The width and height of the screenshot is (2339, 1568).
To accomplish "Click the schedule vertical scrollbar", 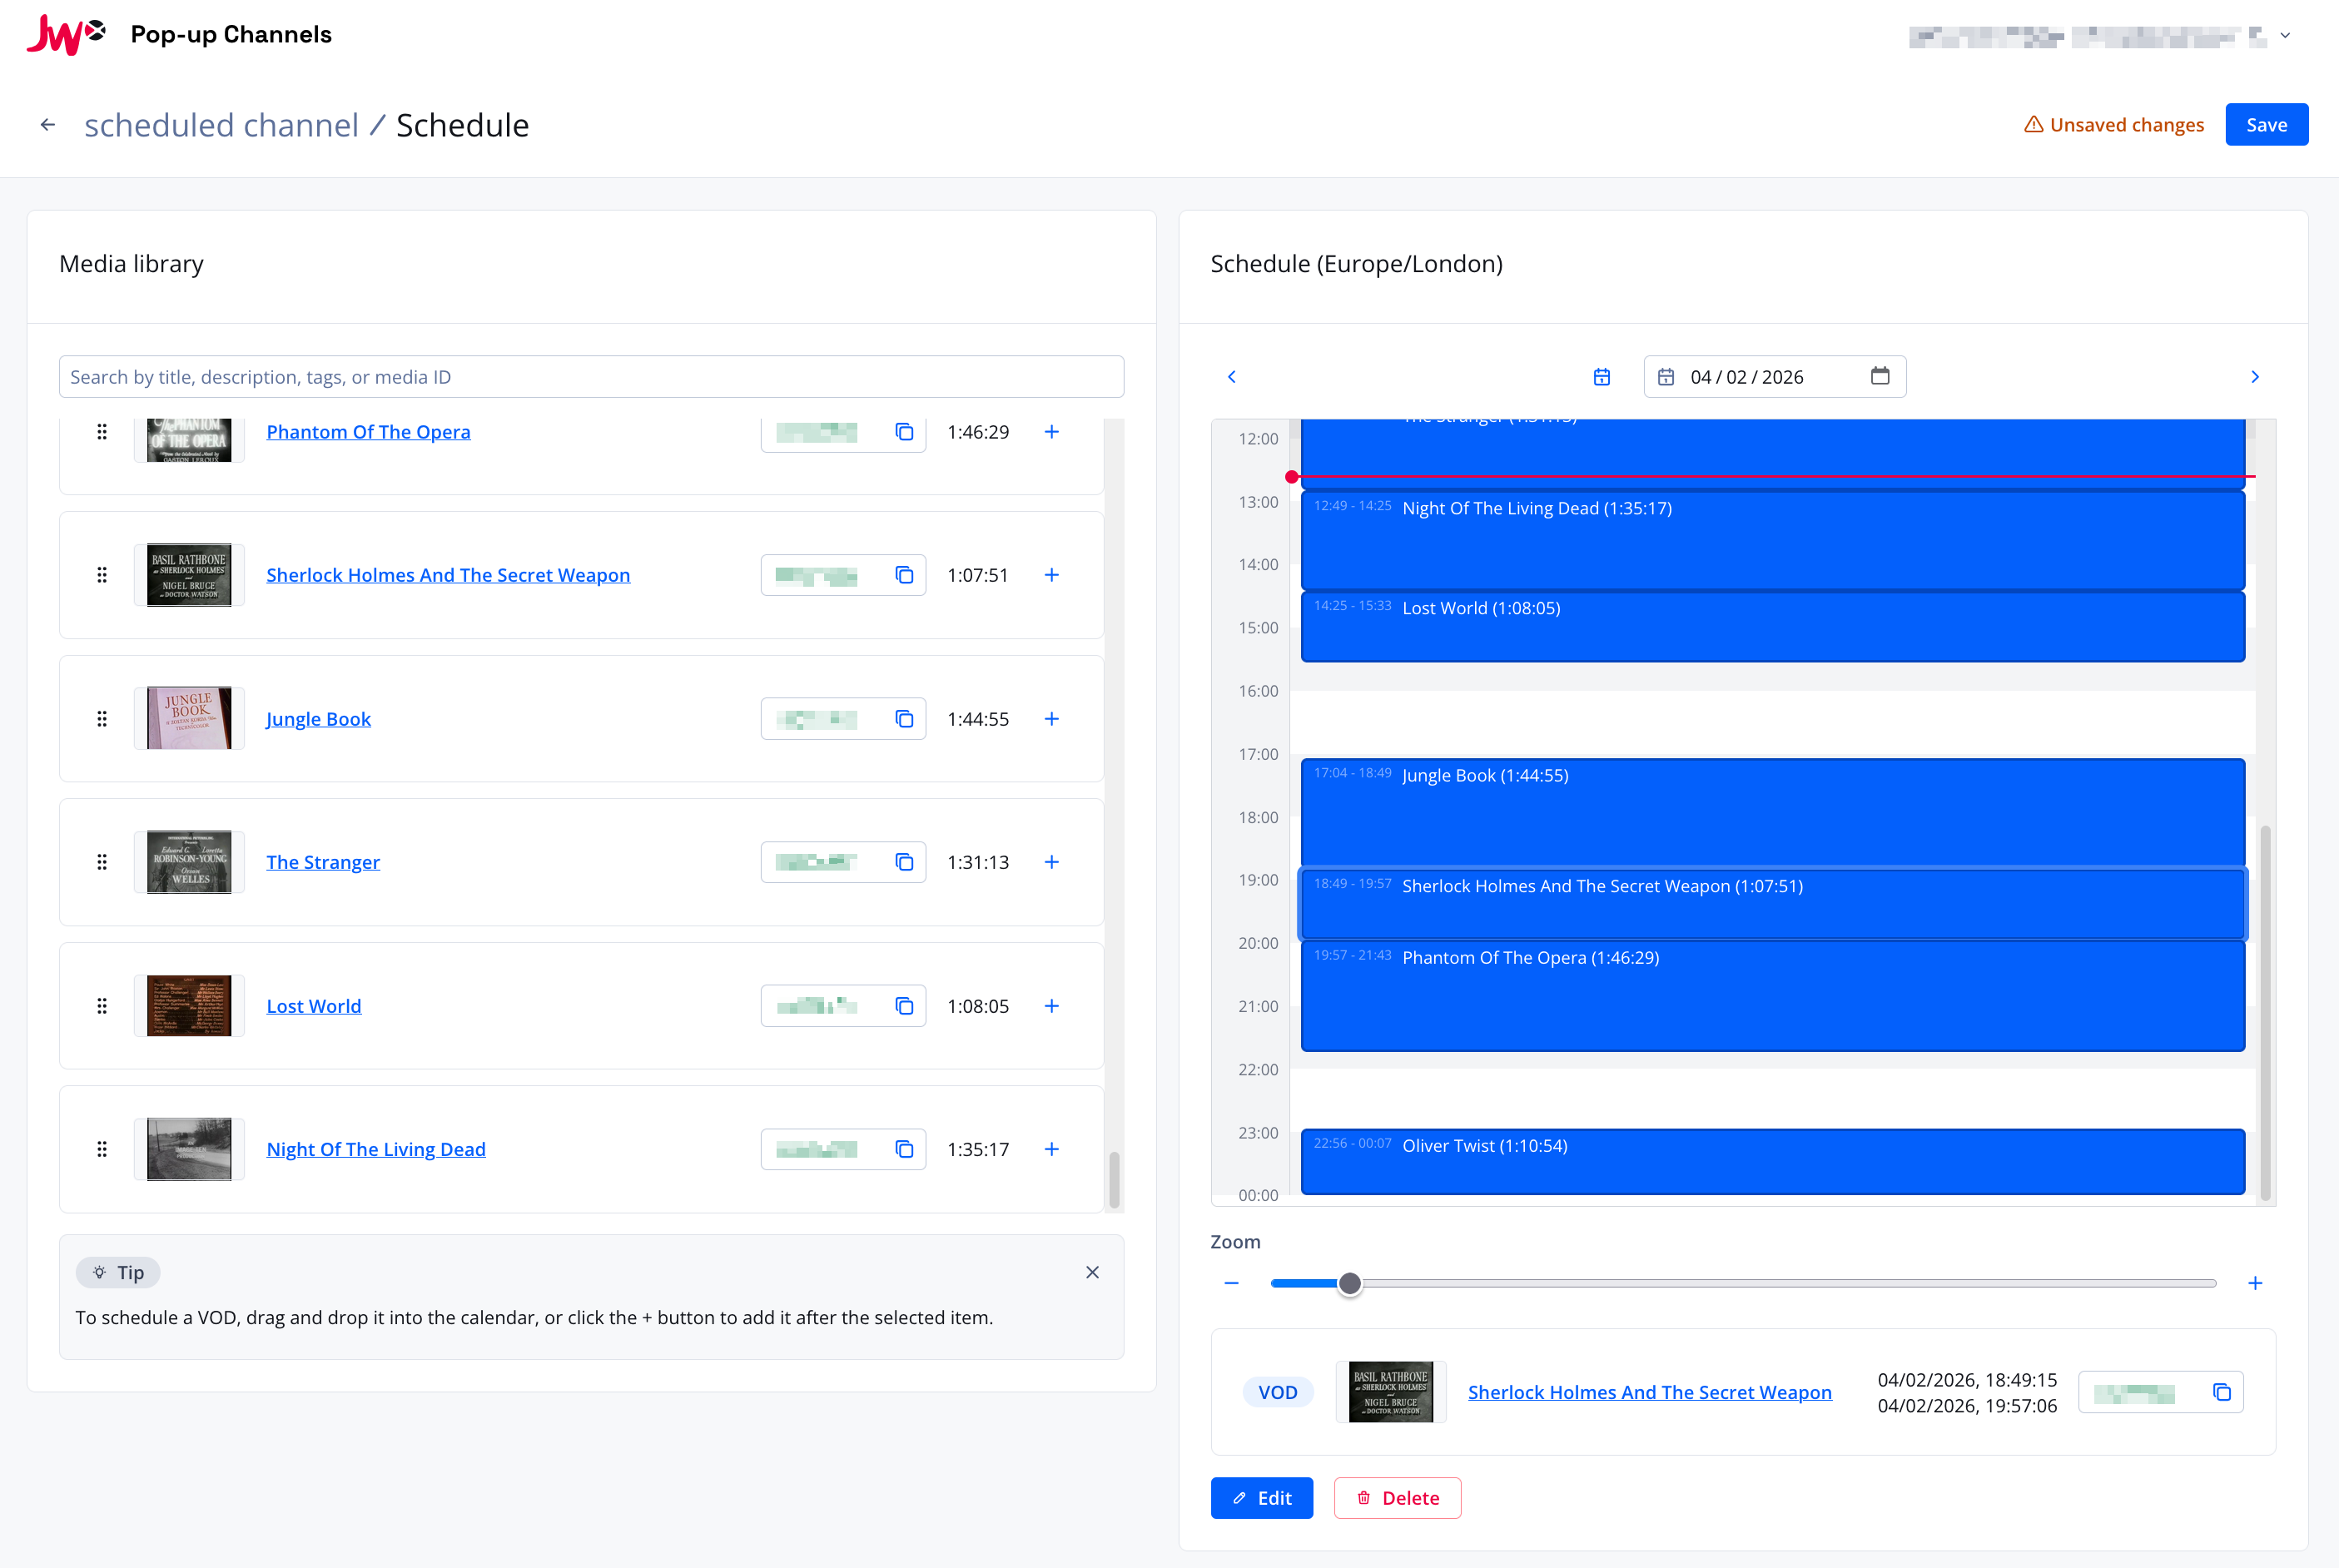I will click(x=2265, y=1012).
